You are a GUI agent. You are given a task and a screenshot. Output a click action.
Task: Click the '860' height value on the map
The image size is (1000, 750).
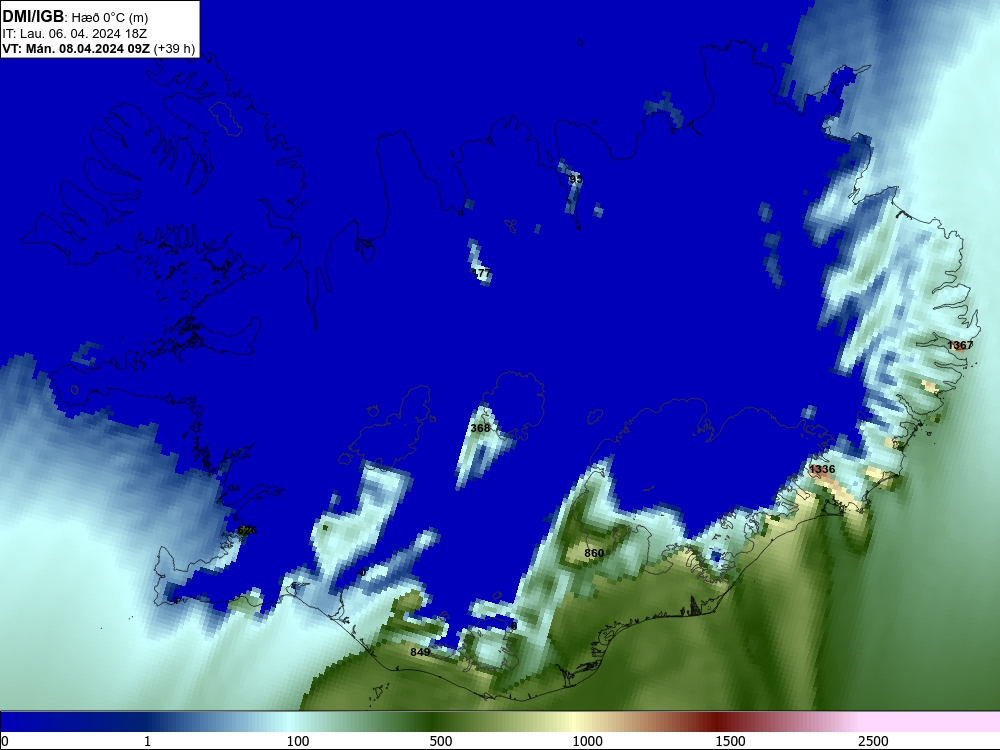click(594, 553)
